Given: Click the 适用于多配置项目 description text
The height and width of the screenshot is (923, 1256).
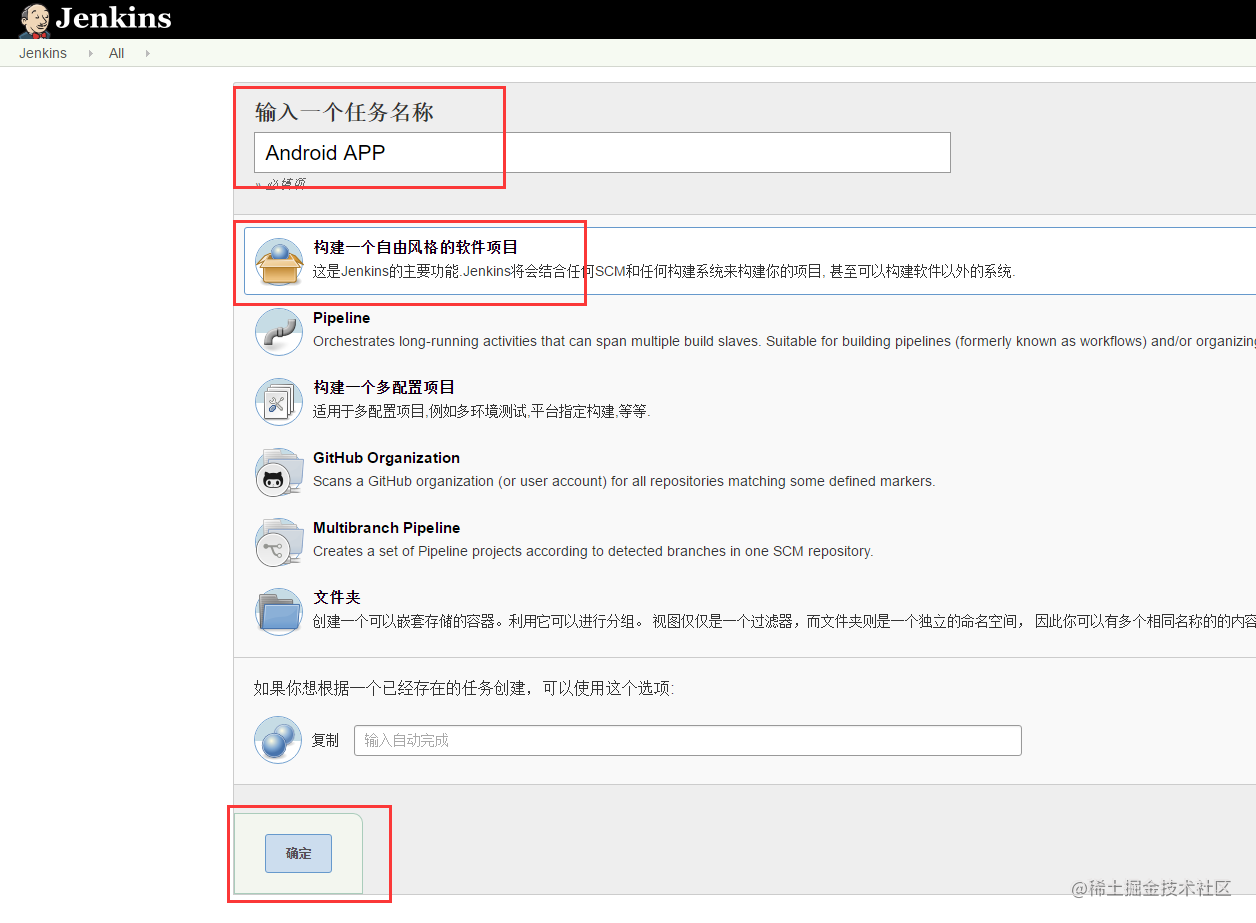Looking at the screenshot, I should click(482, 411).
